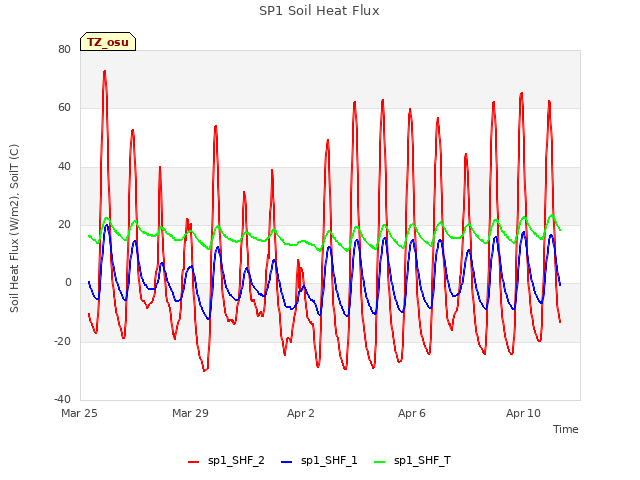The image size is (640, 480).
Task: Click the -40 y-axis tick label
Action: tap(62, 399)
